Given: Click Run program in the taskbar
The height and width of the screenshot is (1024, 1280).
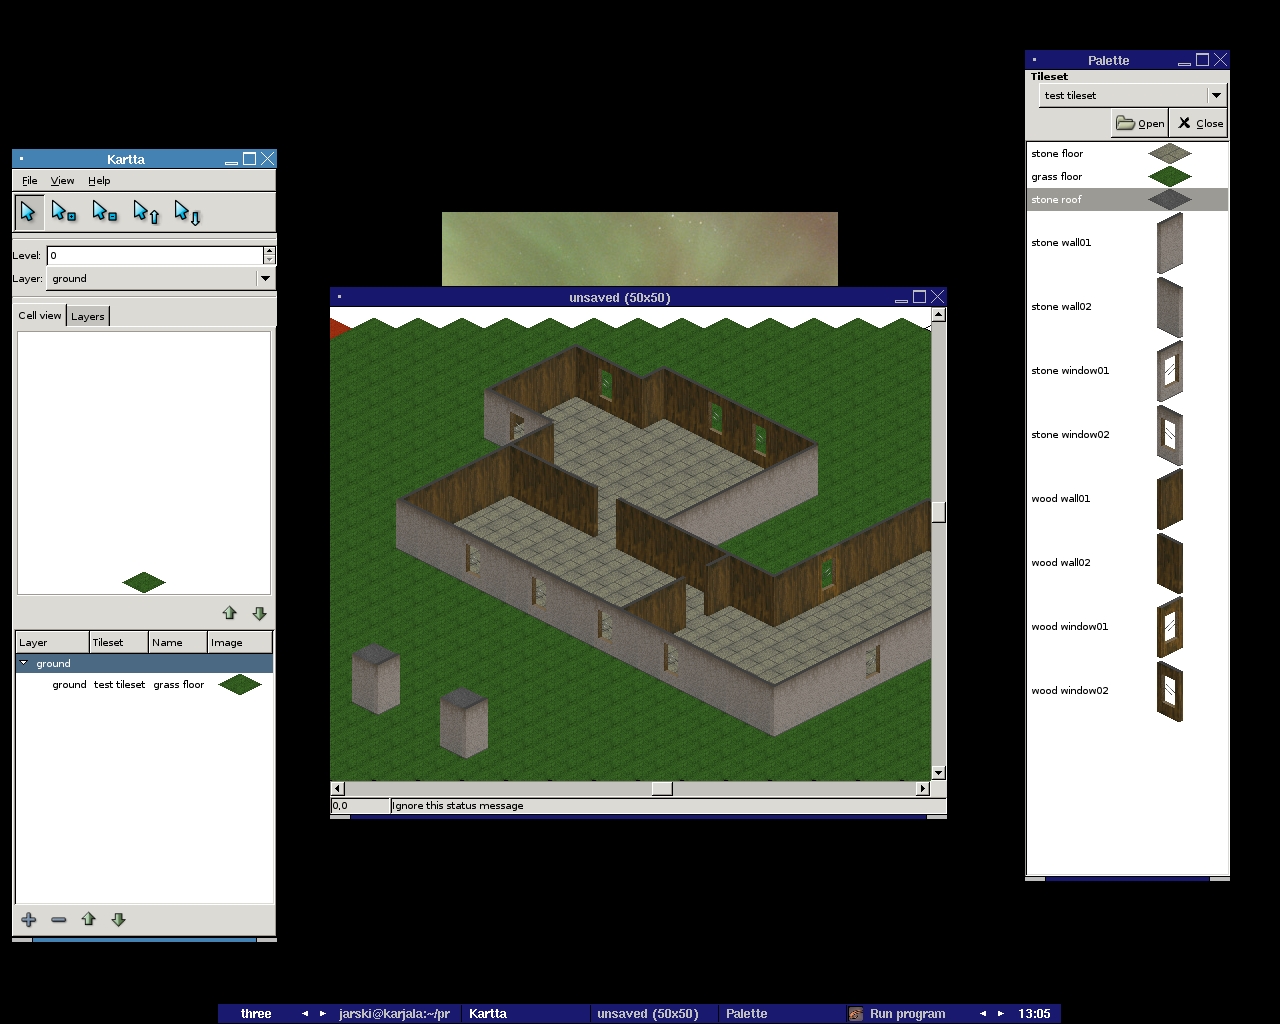Looking at the screenshot, I should [x=906, y=1013].
